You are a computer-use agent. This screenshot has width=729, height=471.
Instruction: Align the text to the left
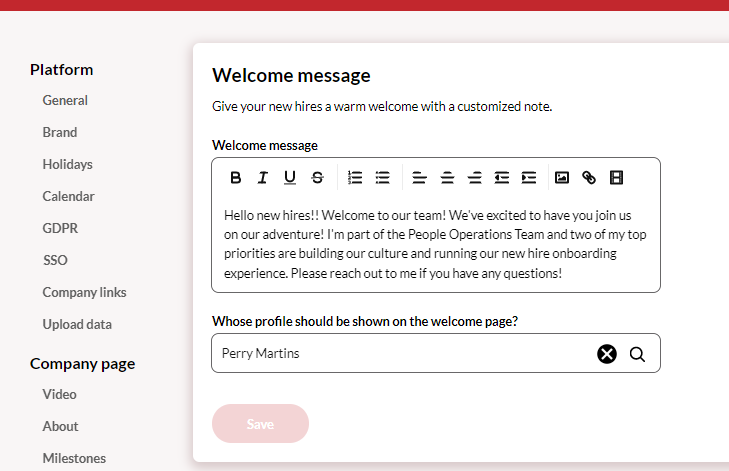[420, 178]
